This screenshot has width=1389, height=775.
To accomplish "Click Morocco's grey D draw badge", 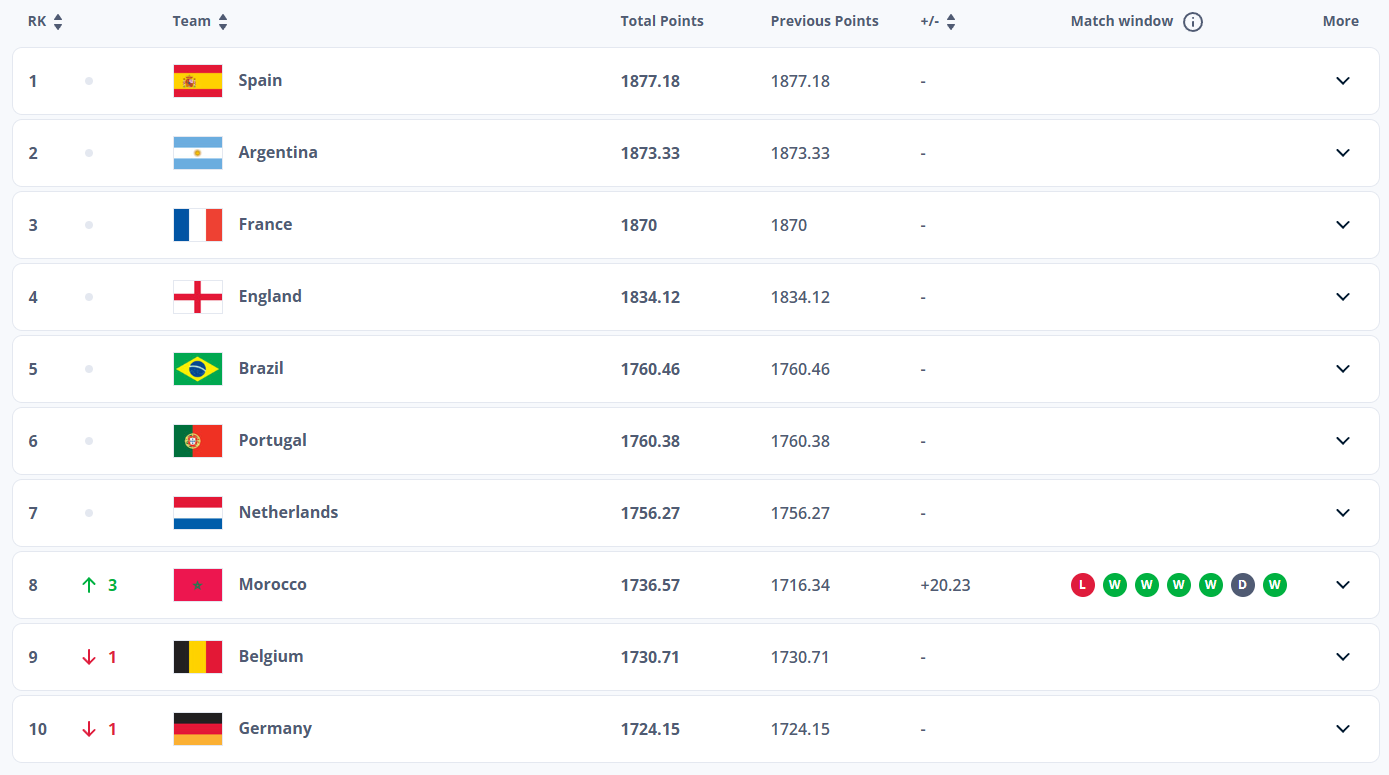I will (x=1242, y=585).
